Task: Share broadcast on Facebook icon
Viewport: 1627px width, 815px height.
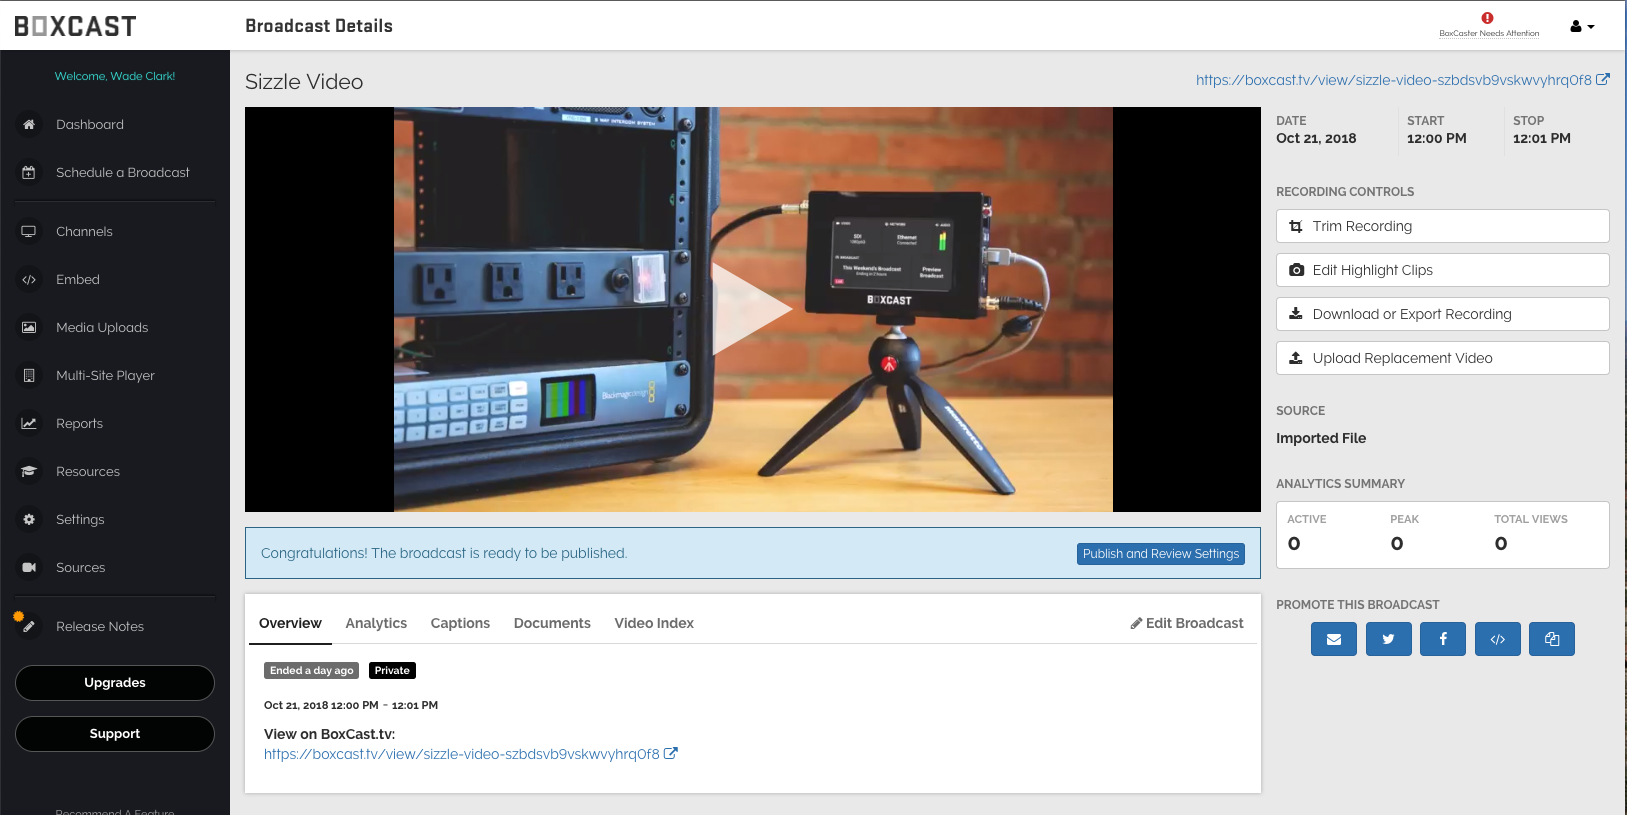Action: pyautogui.click(x=1442, y=639)
